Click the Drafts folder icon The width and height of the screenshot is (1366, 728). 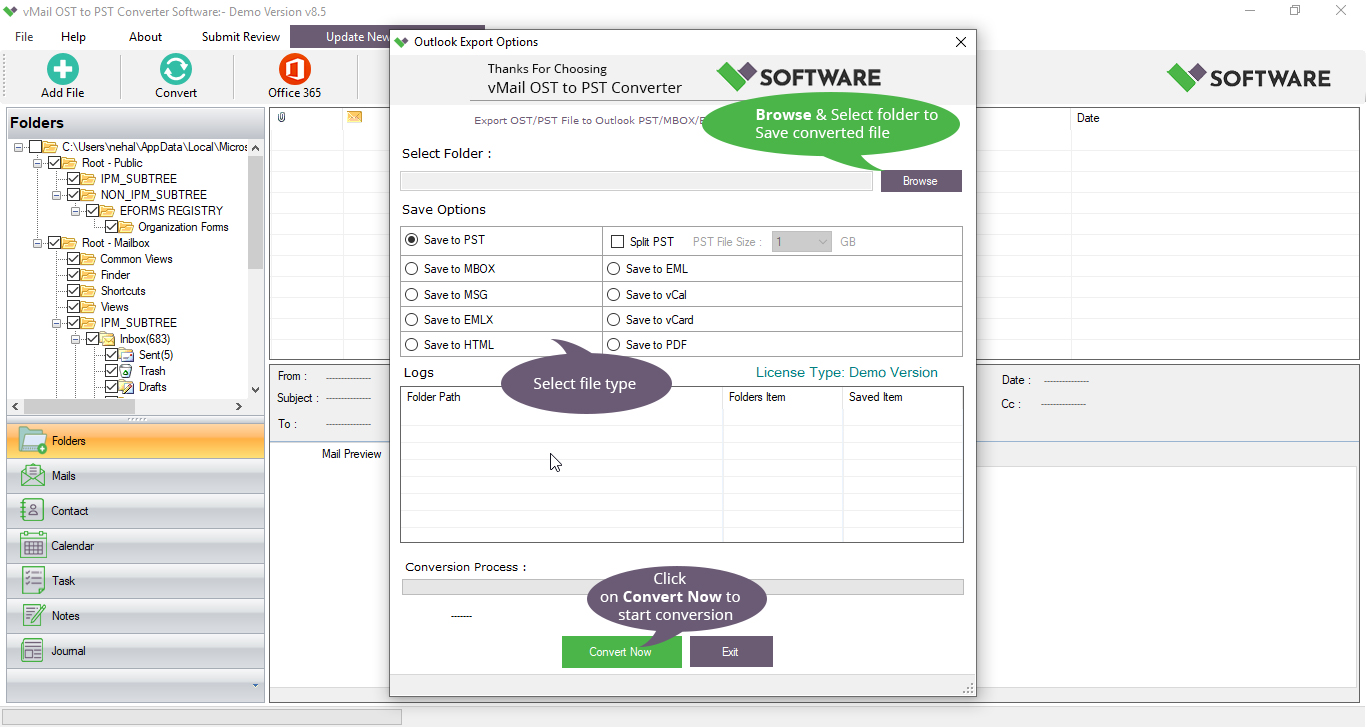click(x=127, y=387)
